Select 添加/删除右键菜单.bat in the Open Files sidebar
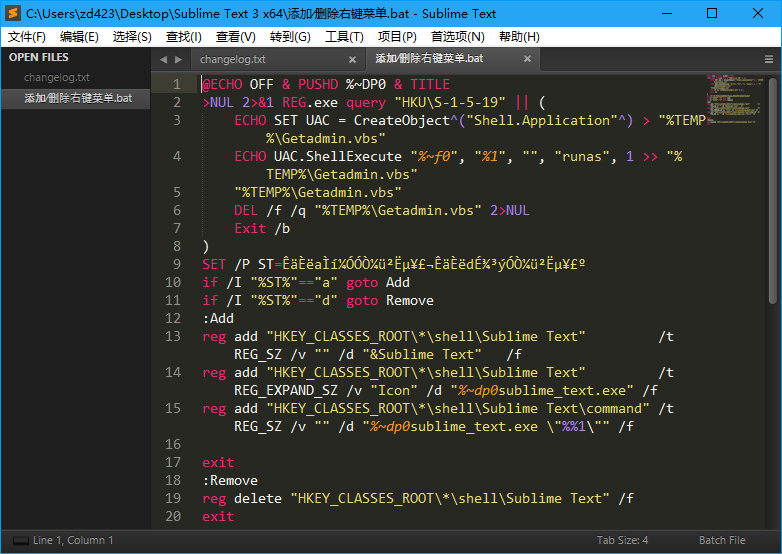 76,98
